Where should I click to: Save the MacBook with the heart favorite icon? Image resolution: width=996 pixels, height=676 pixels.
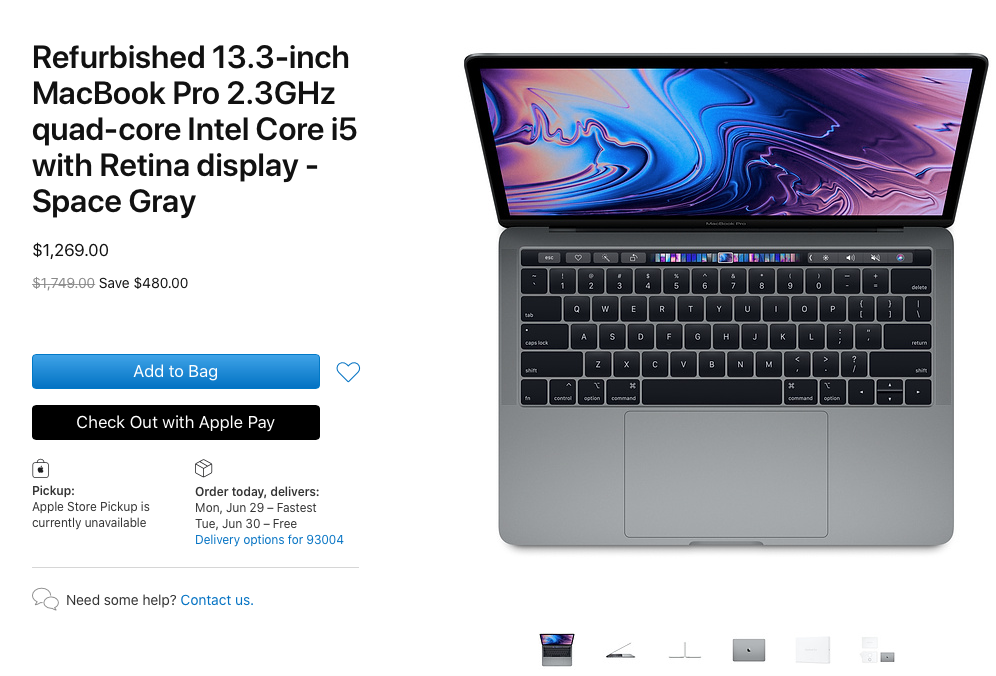[348, 372]
